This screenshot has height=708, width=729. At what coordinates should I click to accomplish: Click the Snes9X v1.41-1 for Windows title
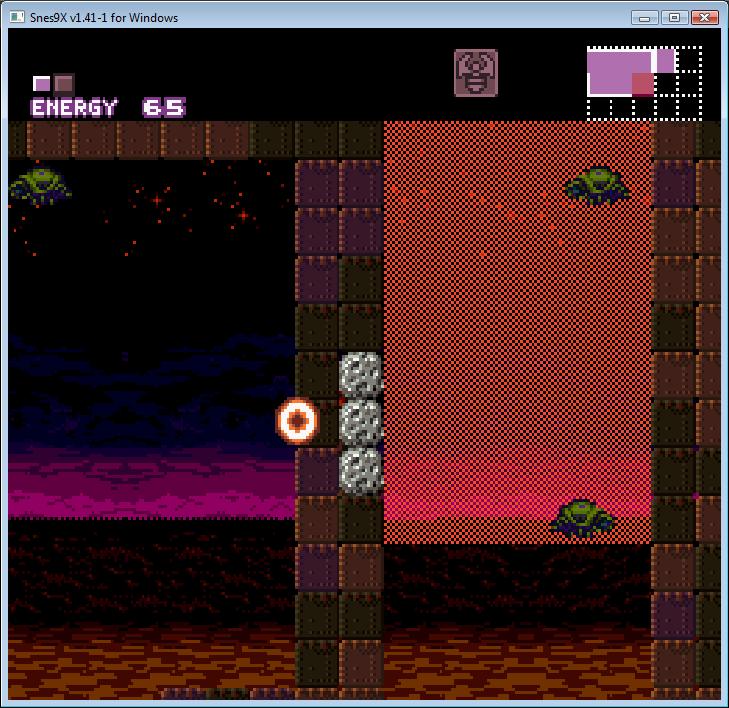[104, 18]
